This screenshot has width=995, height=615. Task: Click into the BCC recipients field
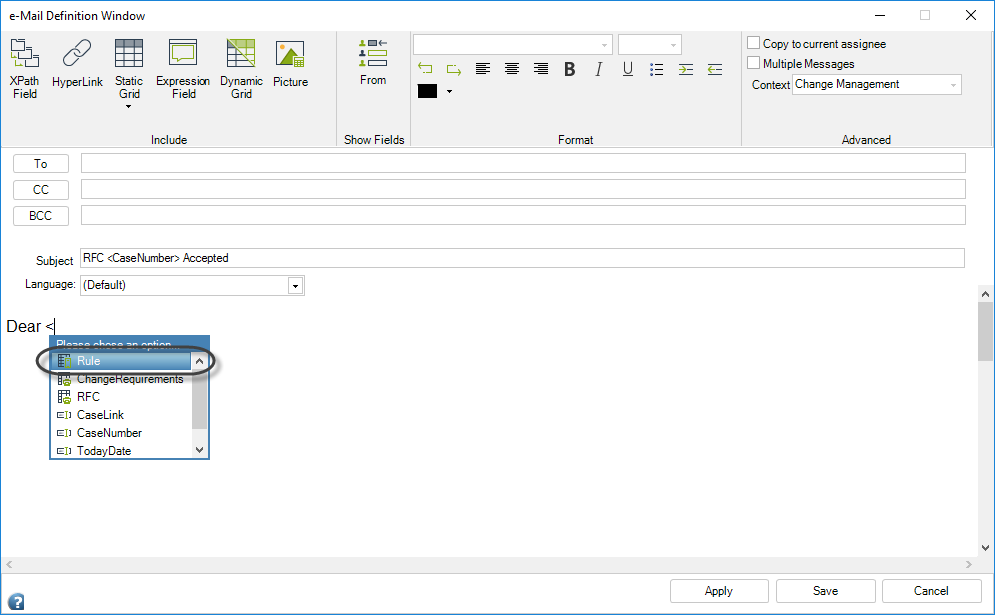(x=524, y=215)
